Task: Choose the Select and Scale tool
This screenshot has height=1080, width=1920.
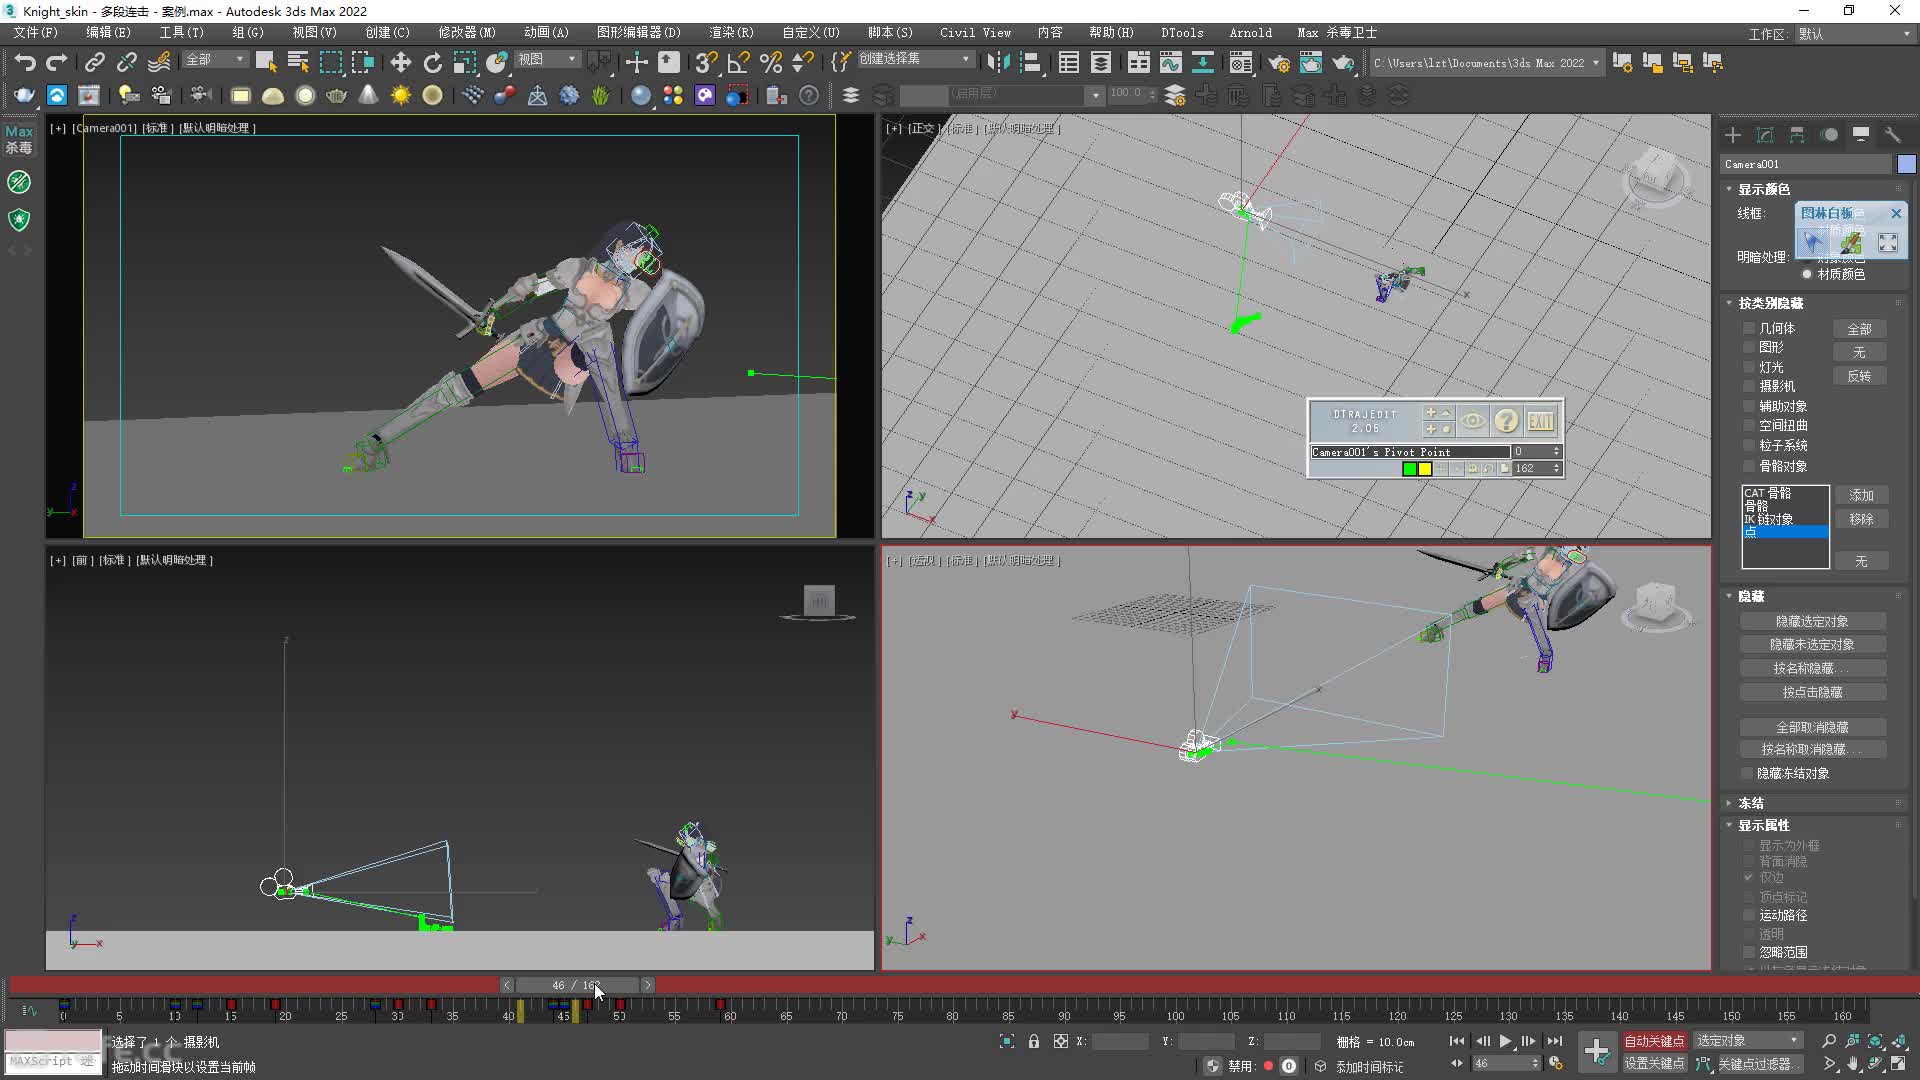Action: click(464, 62)
